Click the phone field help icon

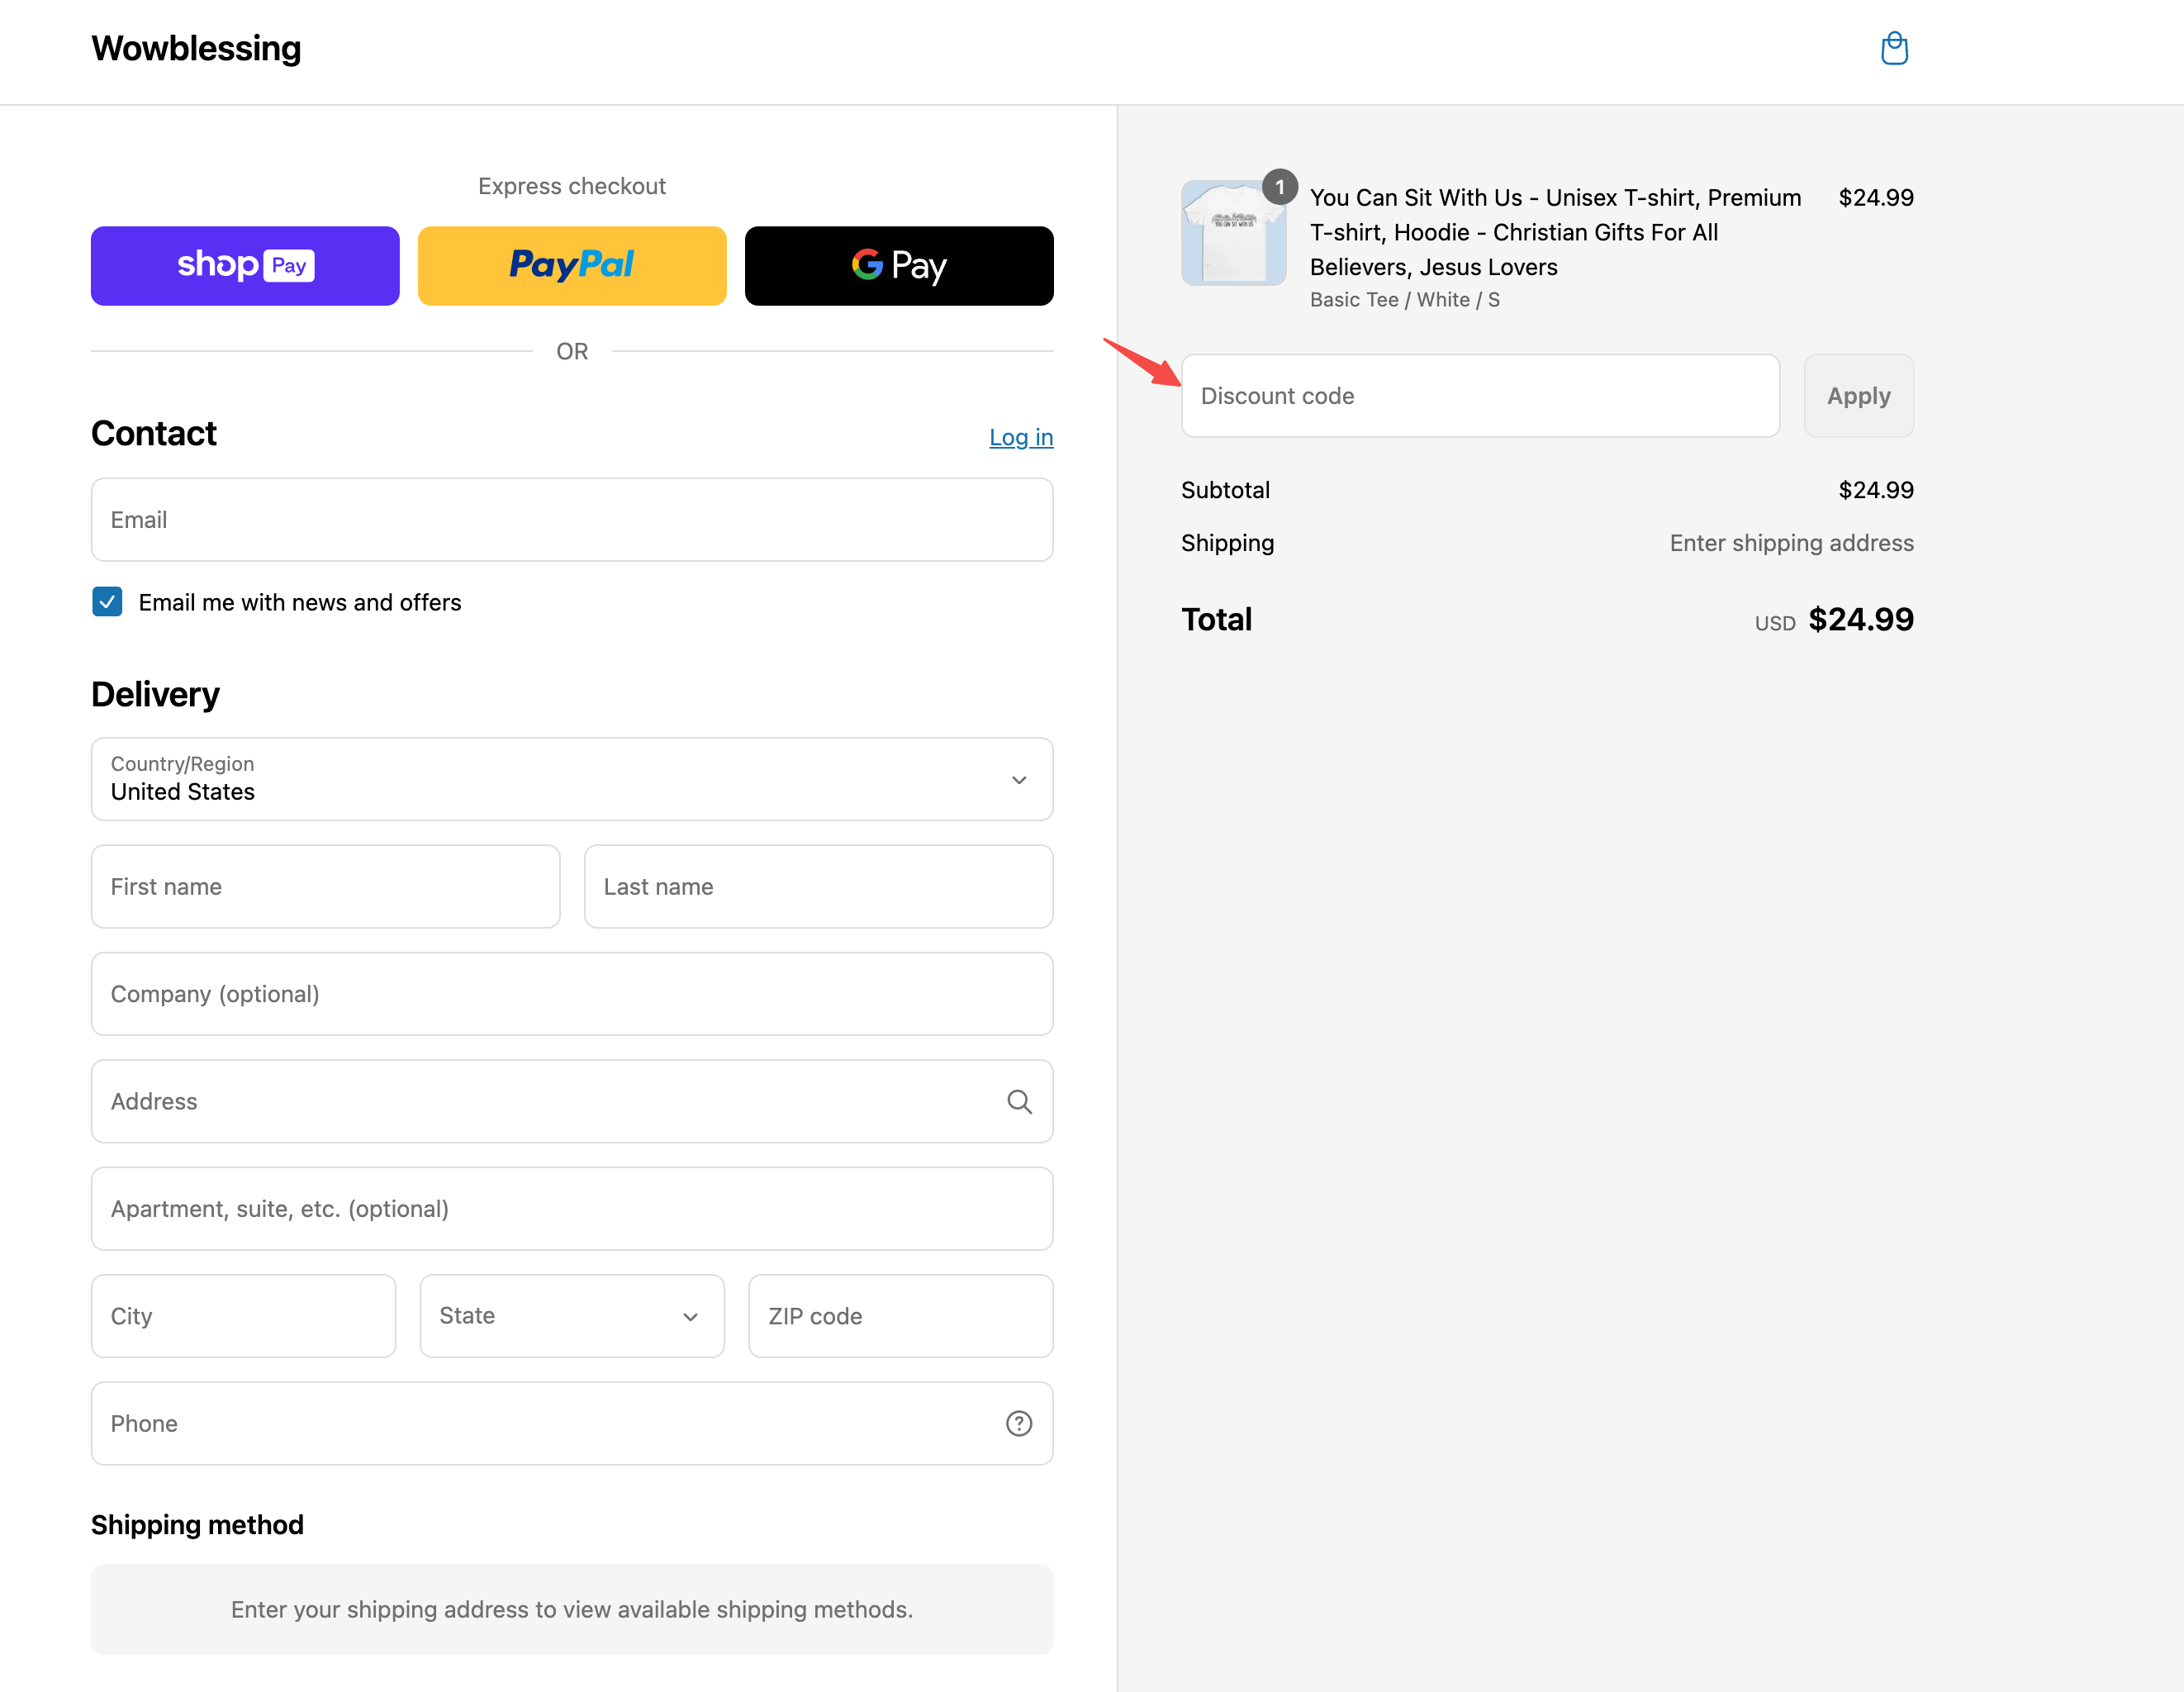[x=1018, y=1423]
